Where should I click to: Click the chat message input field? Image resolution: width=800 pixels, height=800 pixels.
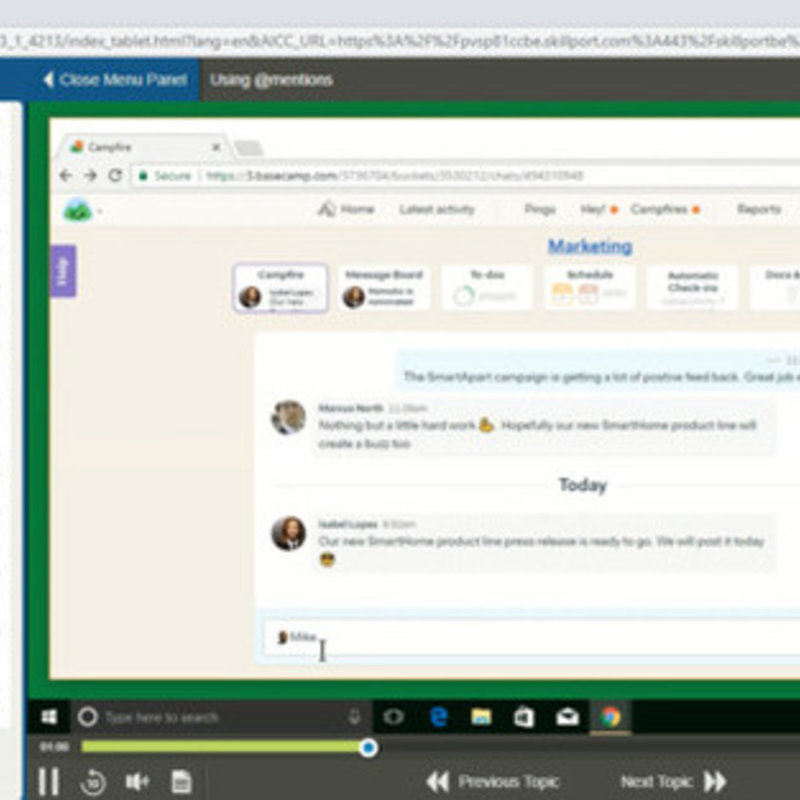[531, 637]
